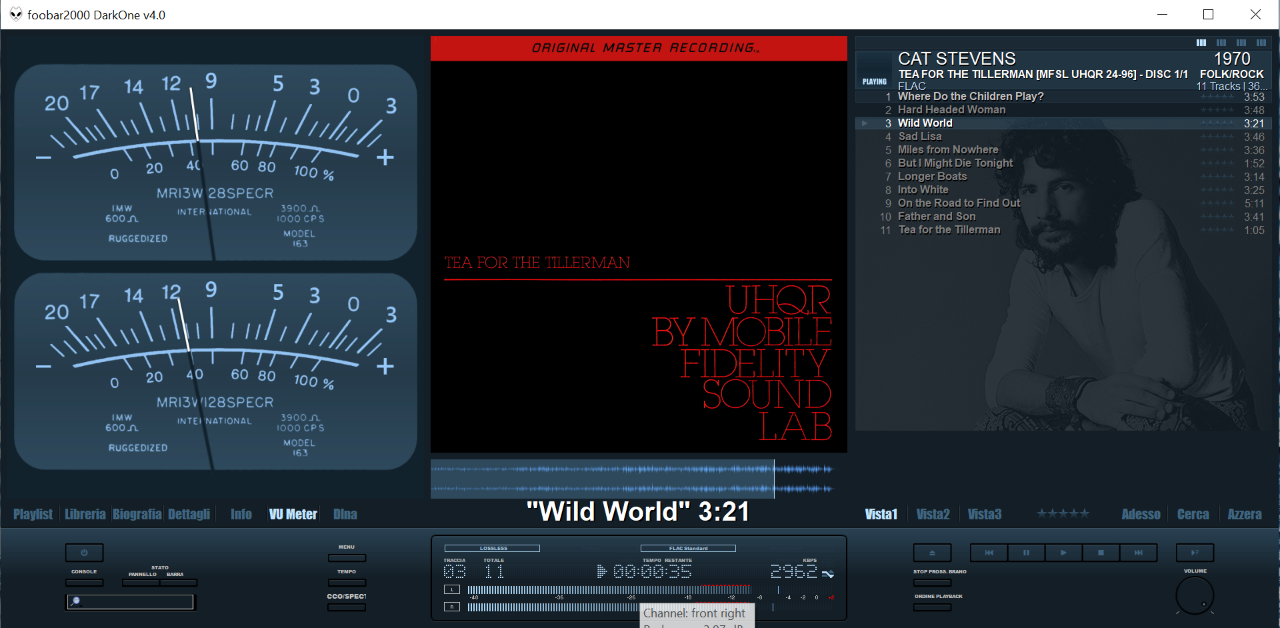Click the eject button left of playback controls
Viewport: 1280px width, 628px height.
coord(932,552)
